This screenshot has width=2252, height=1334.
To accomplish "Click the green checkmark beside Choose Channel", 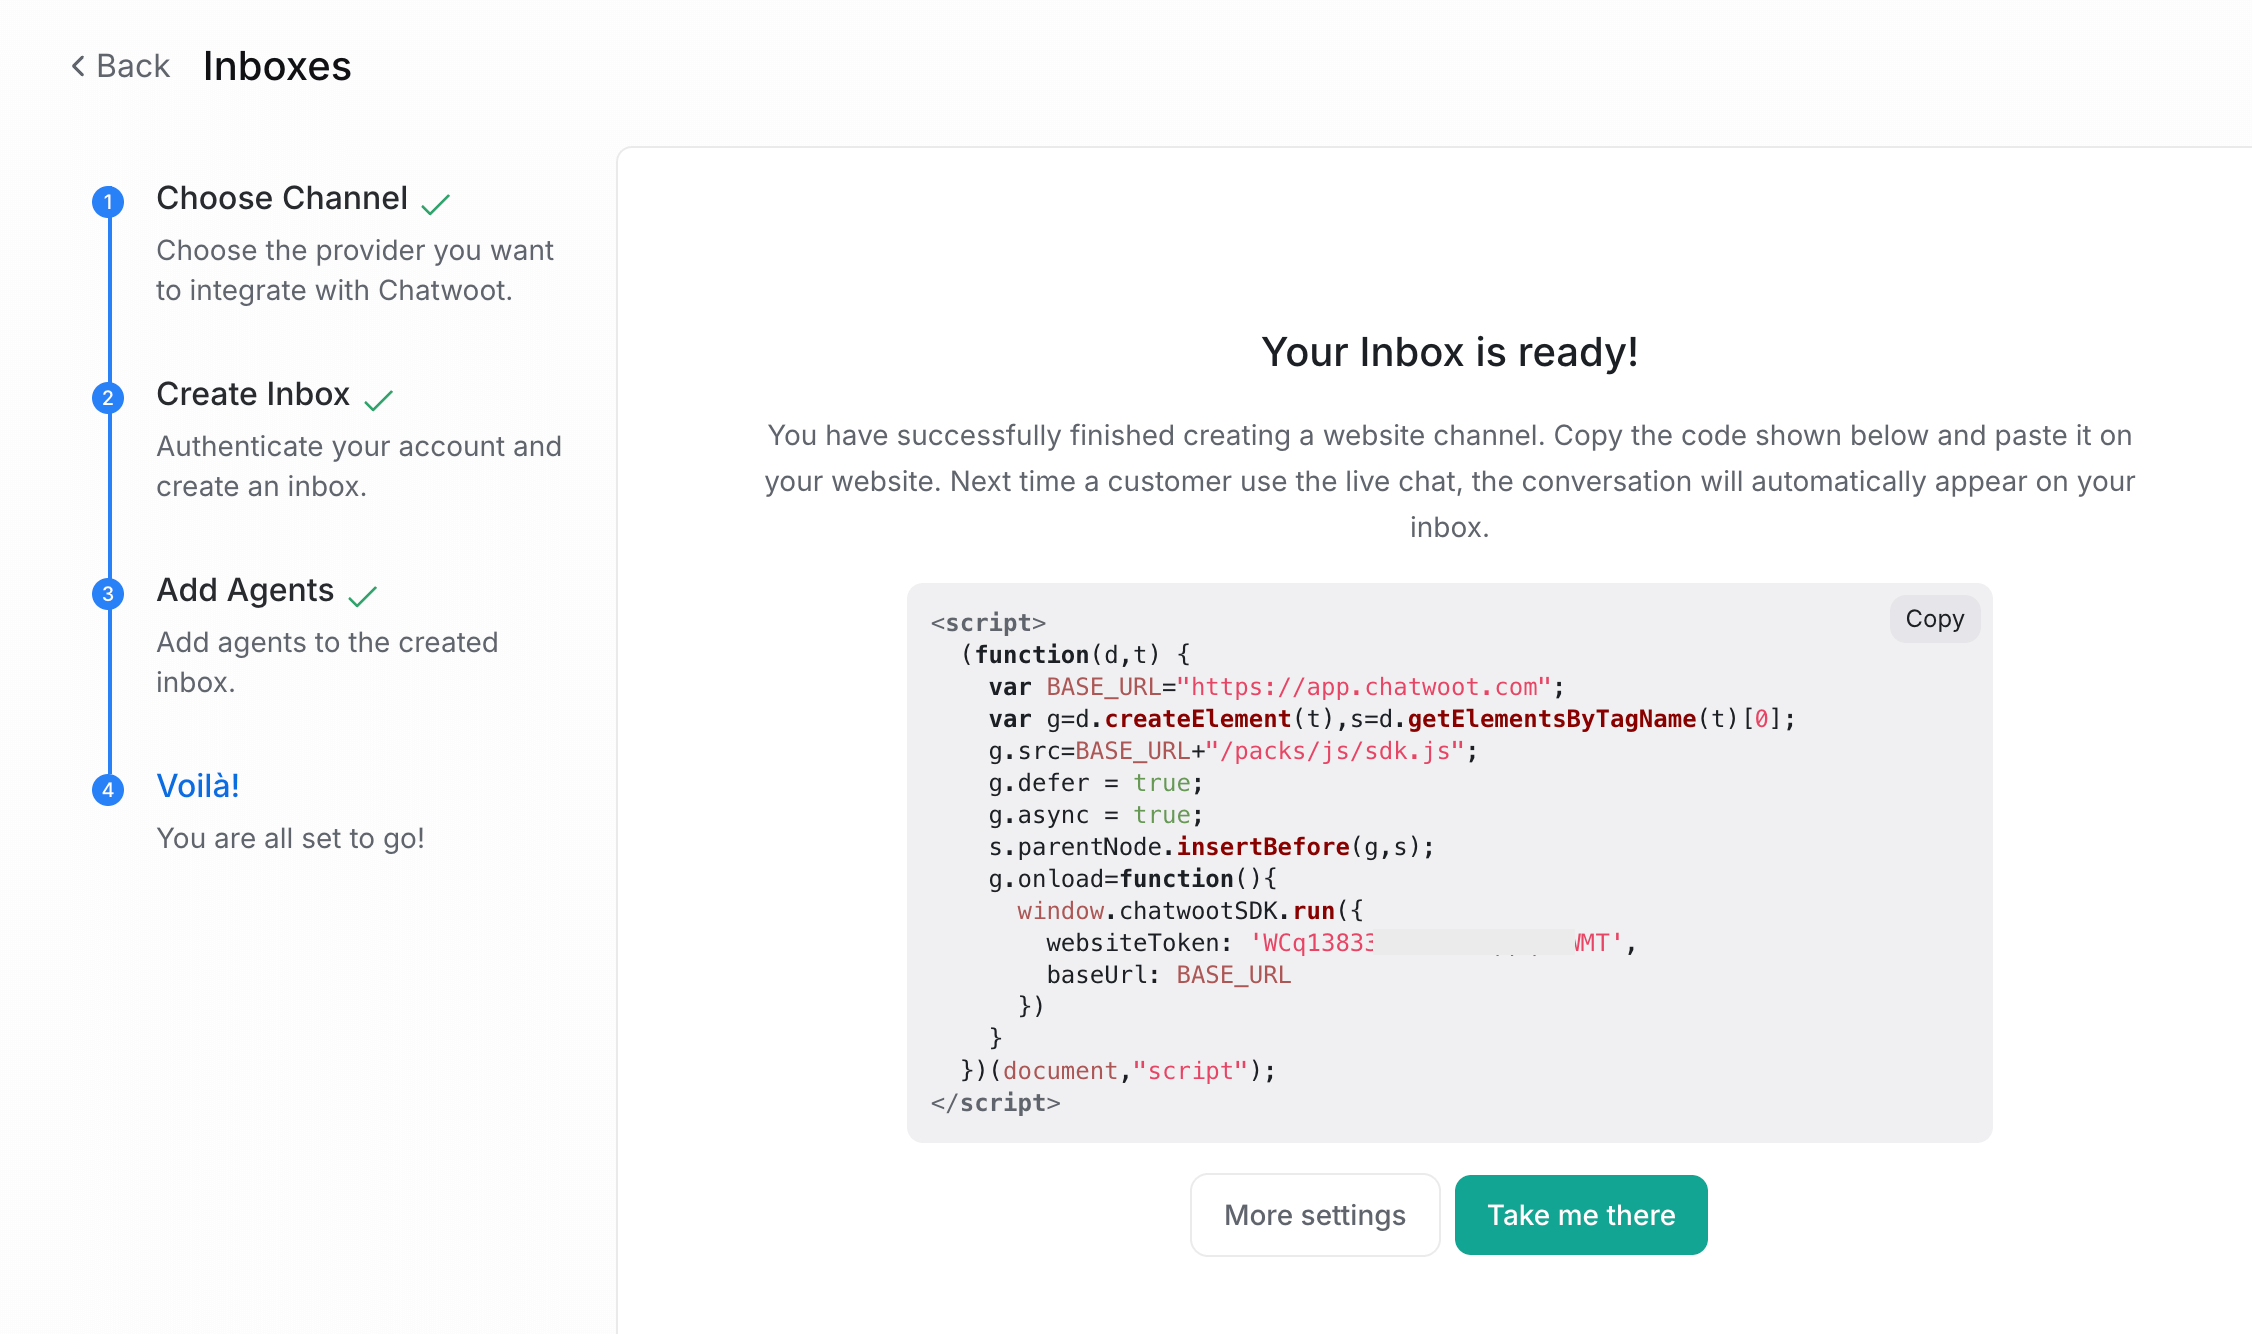I will click(x=437, y=203).
